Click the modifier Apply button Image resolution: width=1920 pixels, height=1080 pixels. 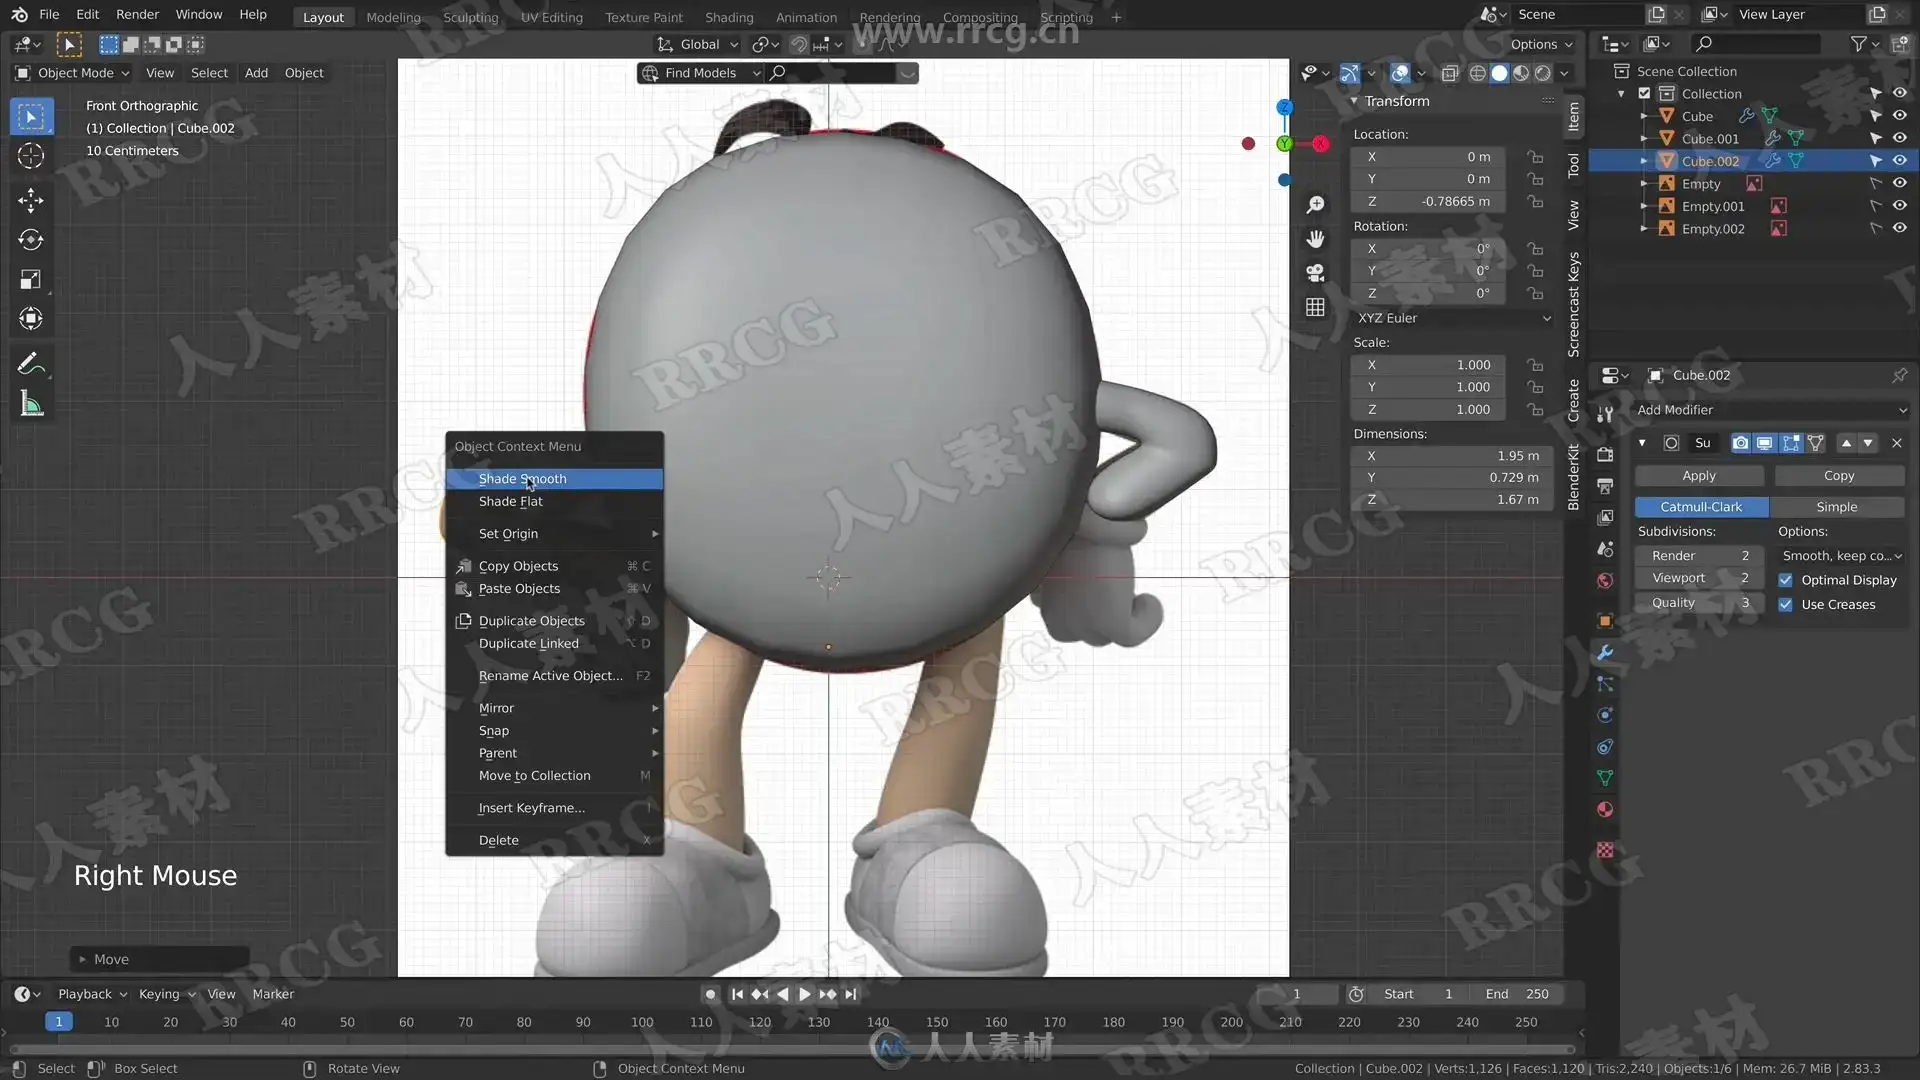(x=1698, y=476)
